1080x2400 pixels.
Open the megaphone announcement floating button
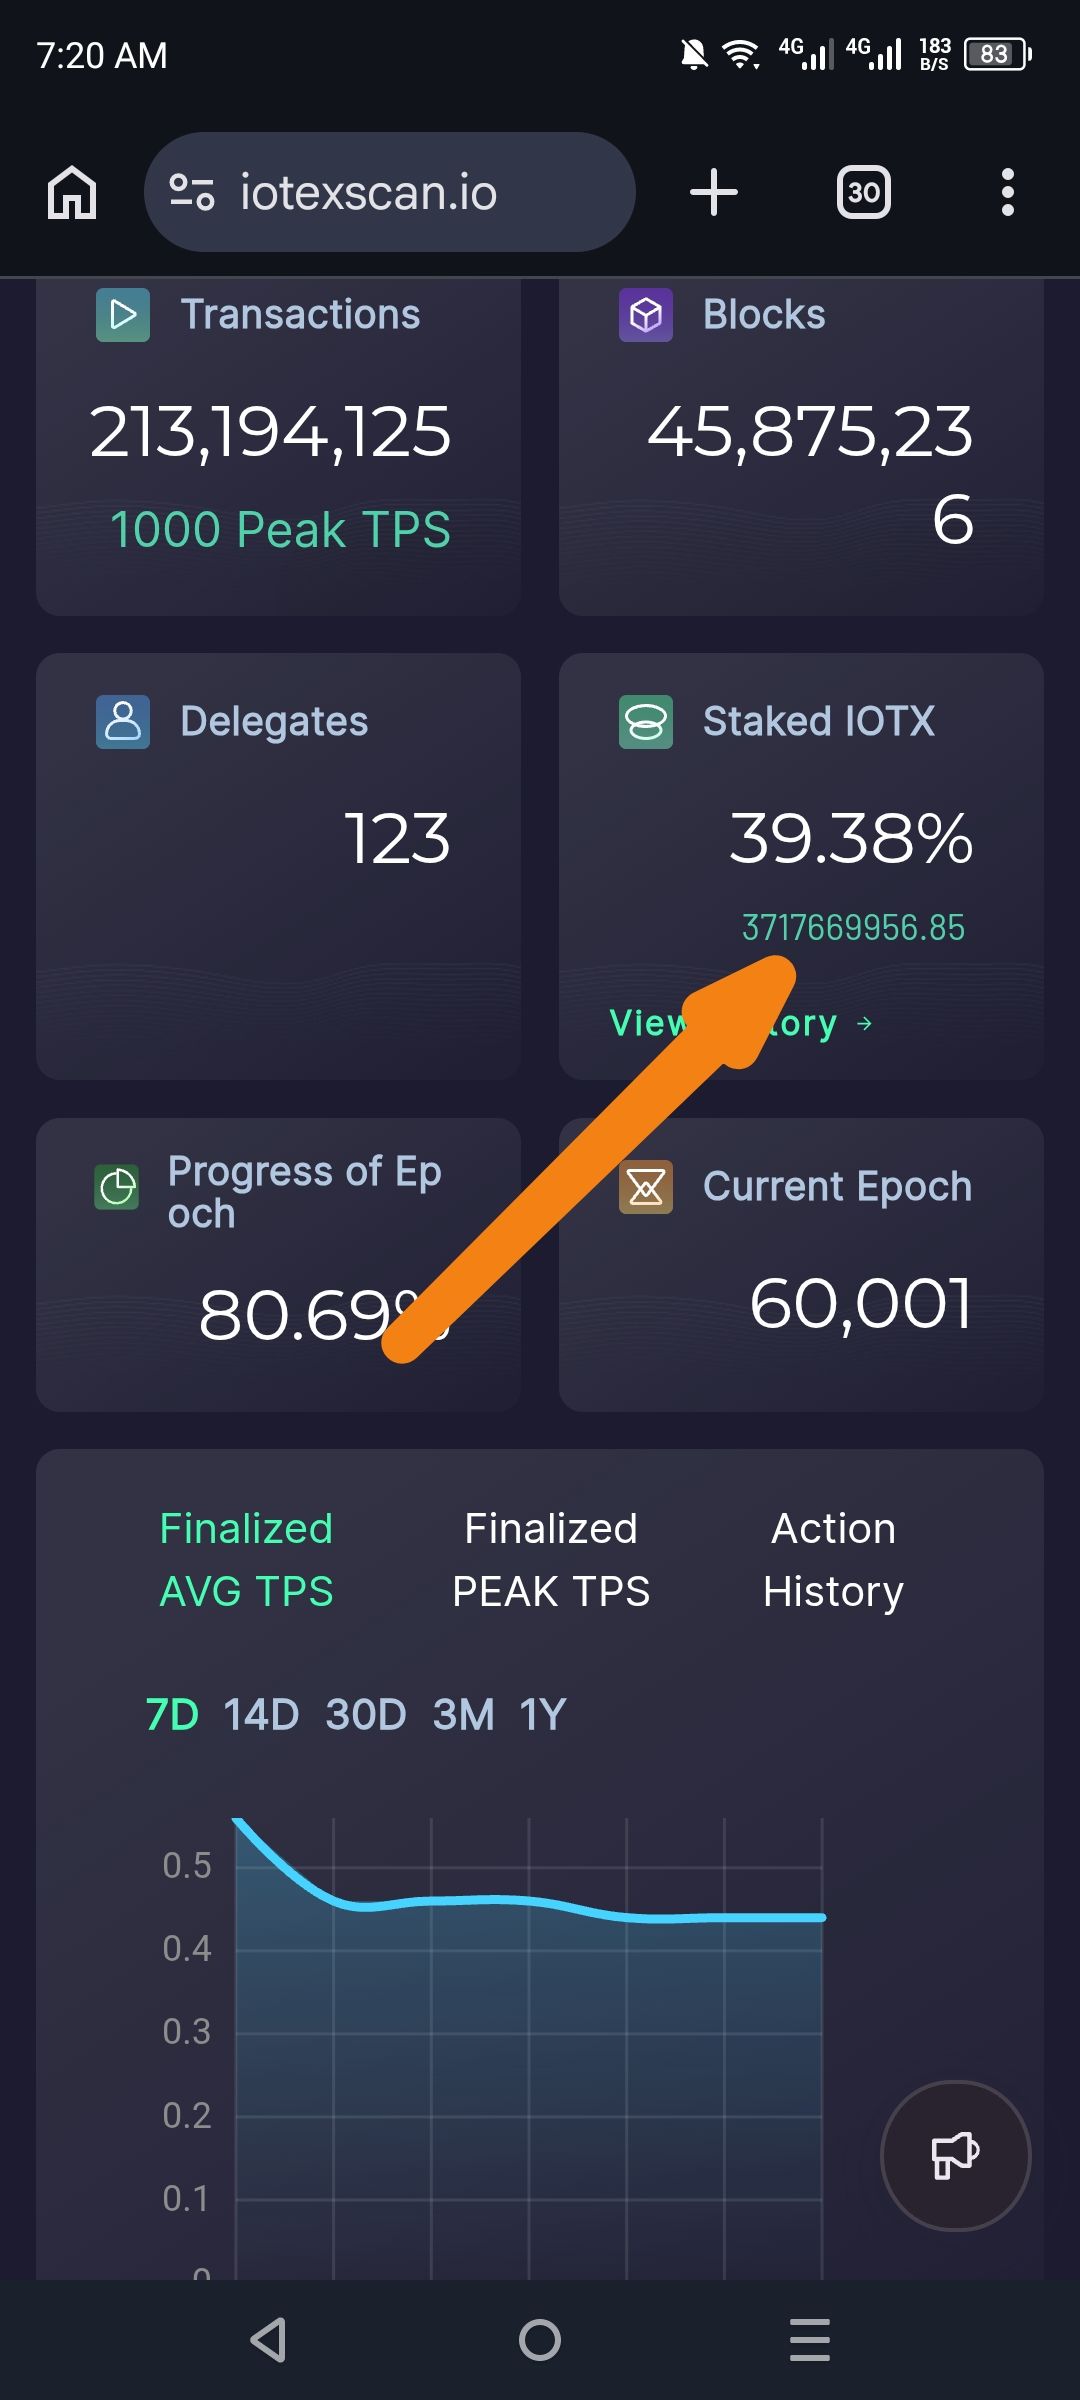point(955,2155)
